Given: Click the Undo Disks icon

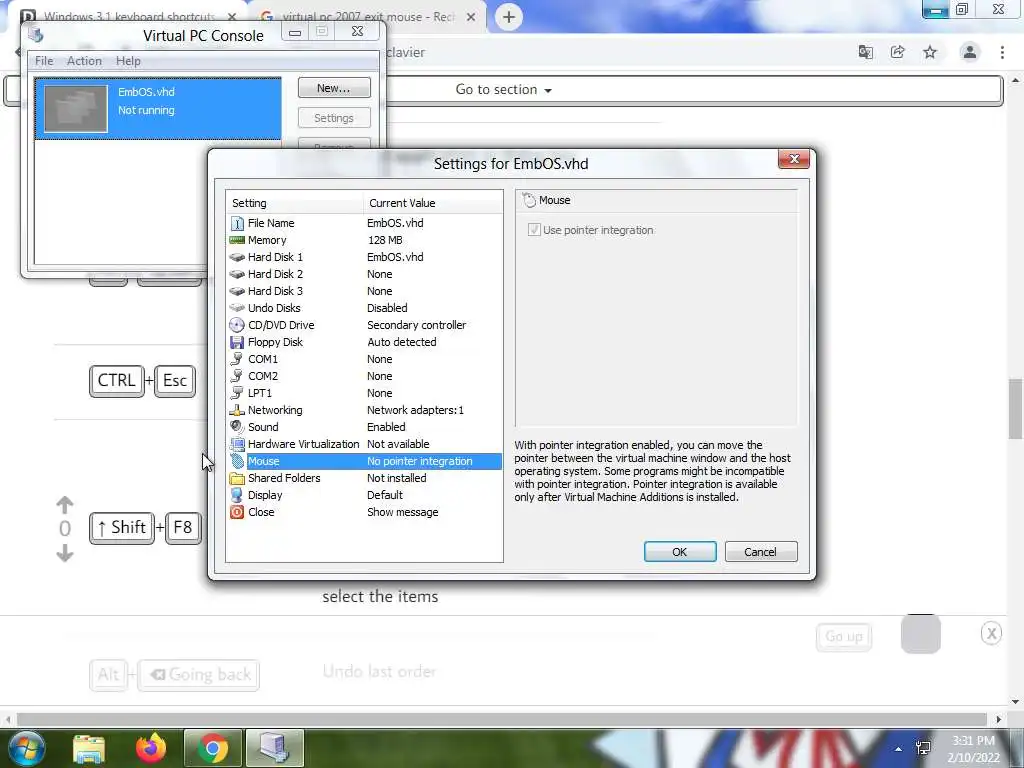Looking at the screenshot, I should tap(237, 308).
